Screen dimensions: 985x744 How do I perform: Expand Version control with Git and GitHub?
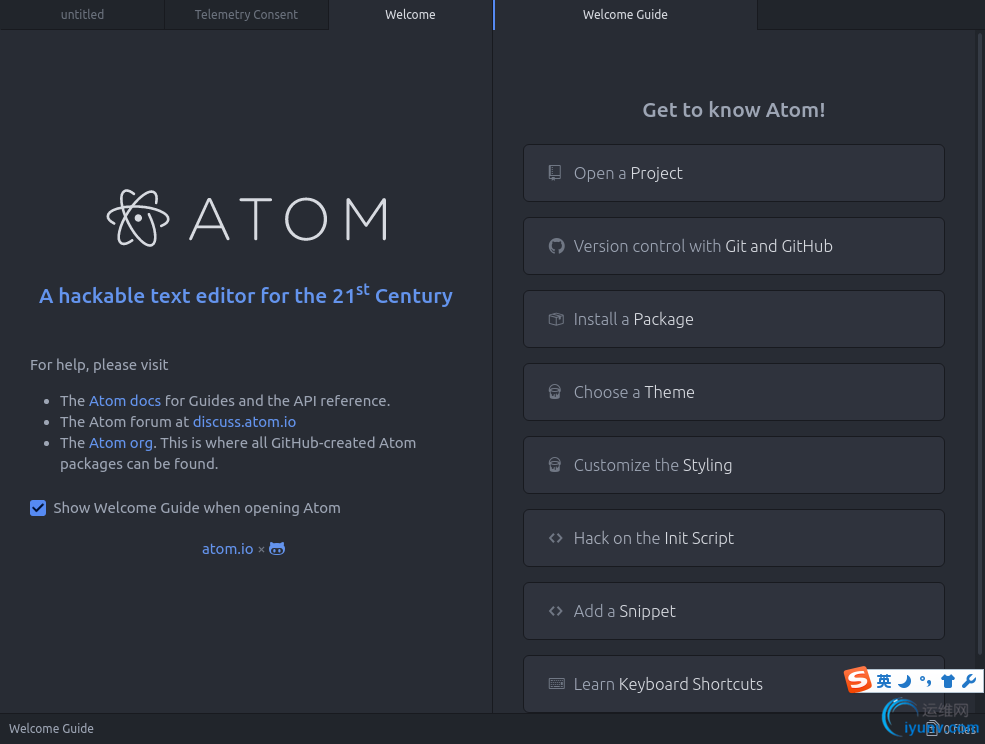[x=734, y=246]
